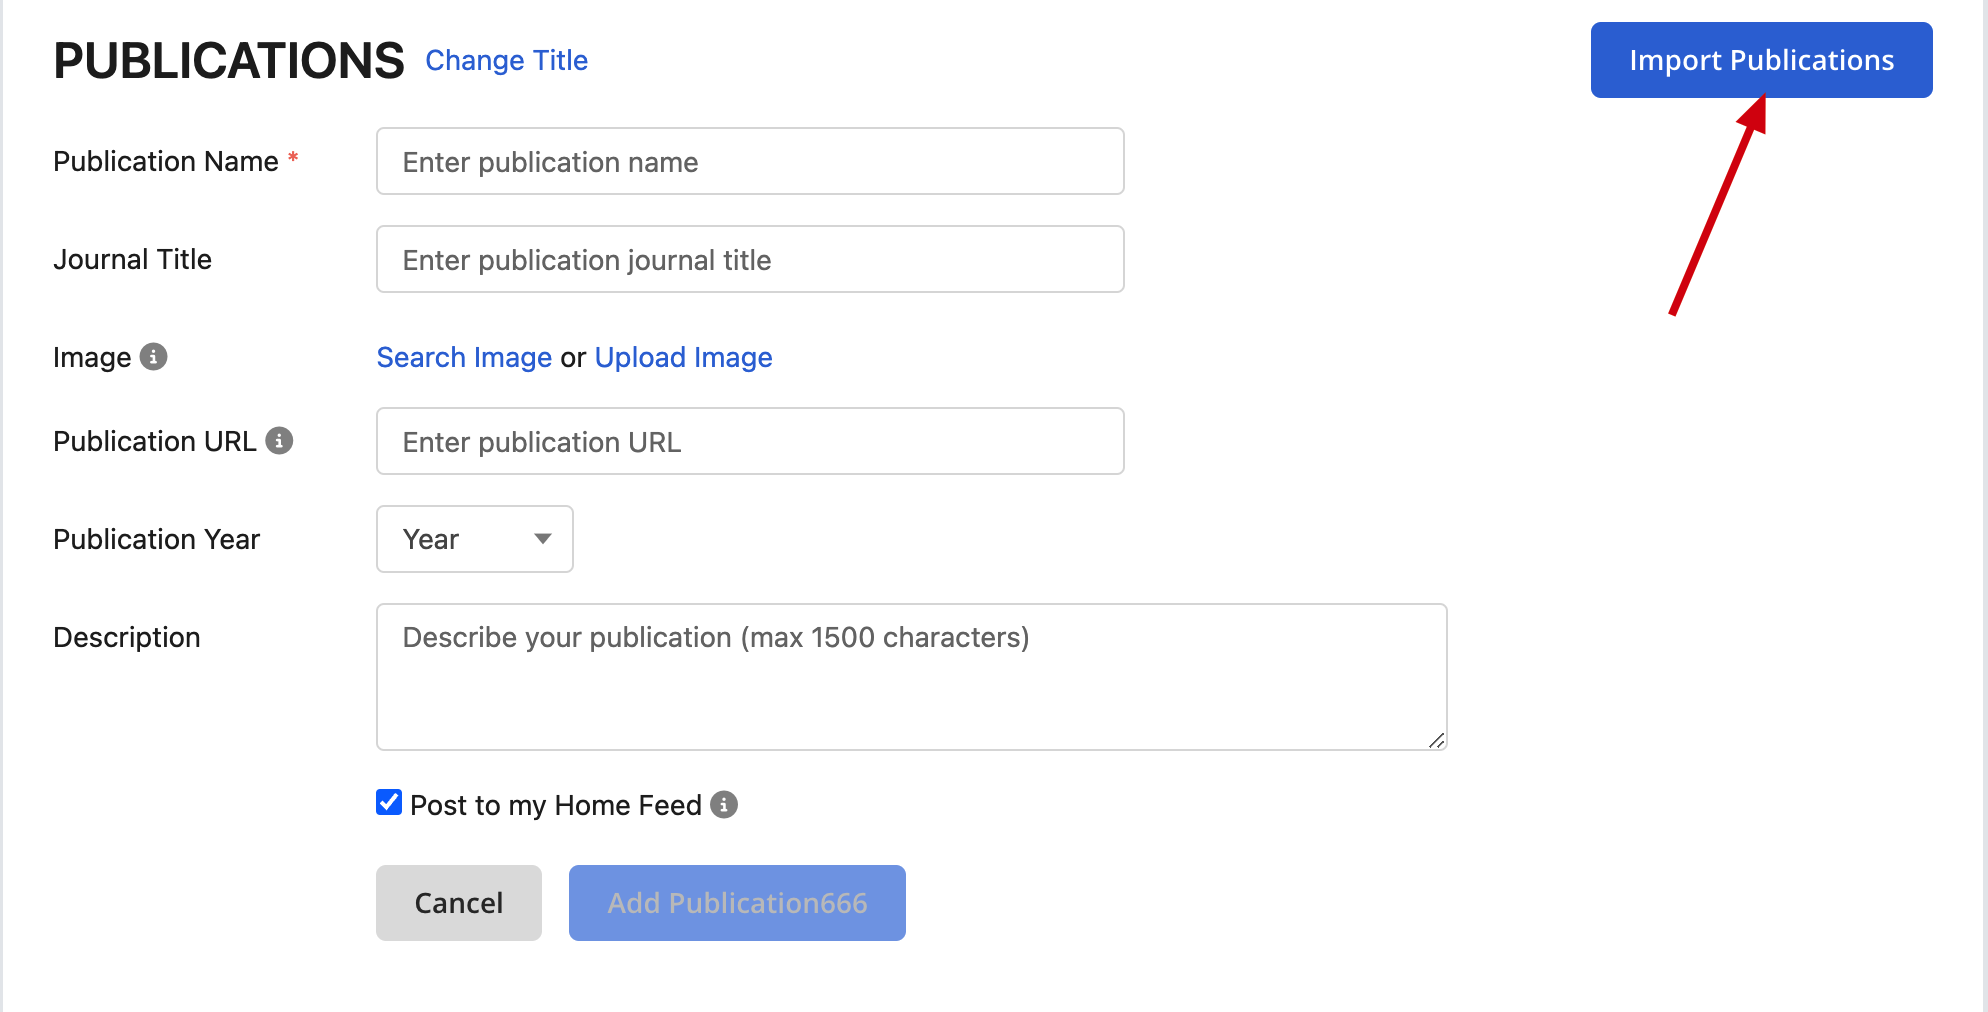Click the Publication Year label
The width and height of the screenshot is (1988, 1012).
pos(156,539)
